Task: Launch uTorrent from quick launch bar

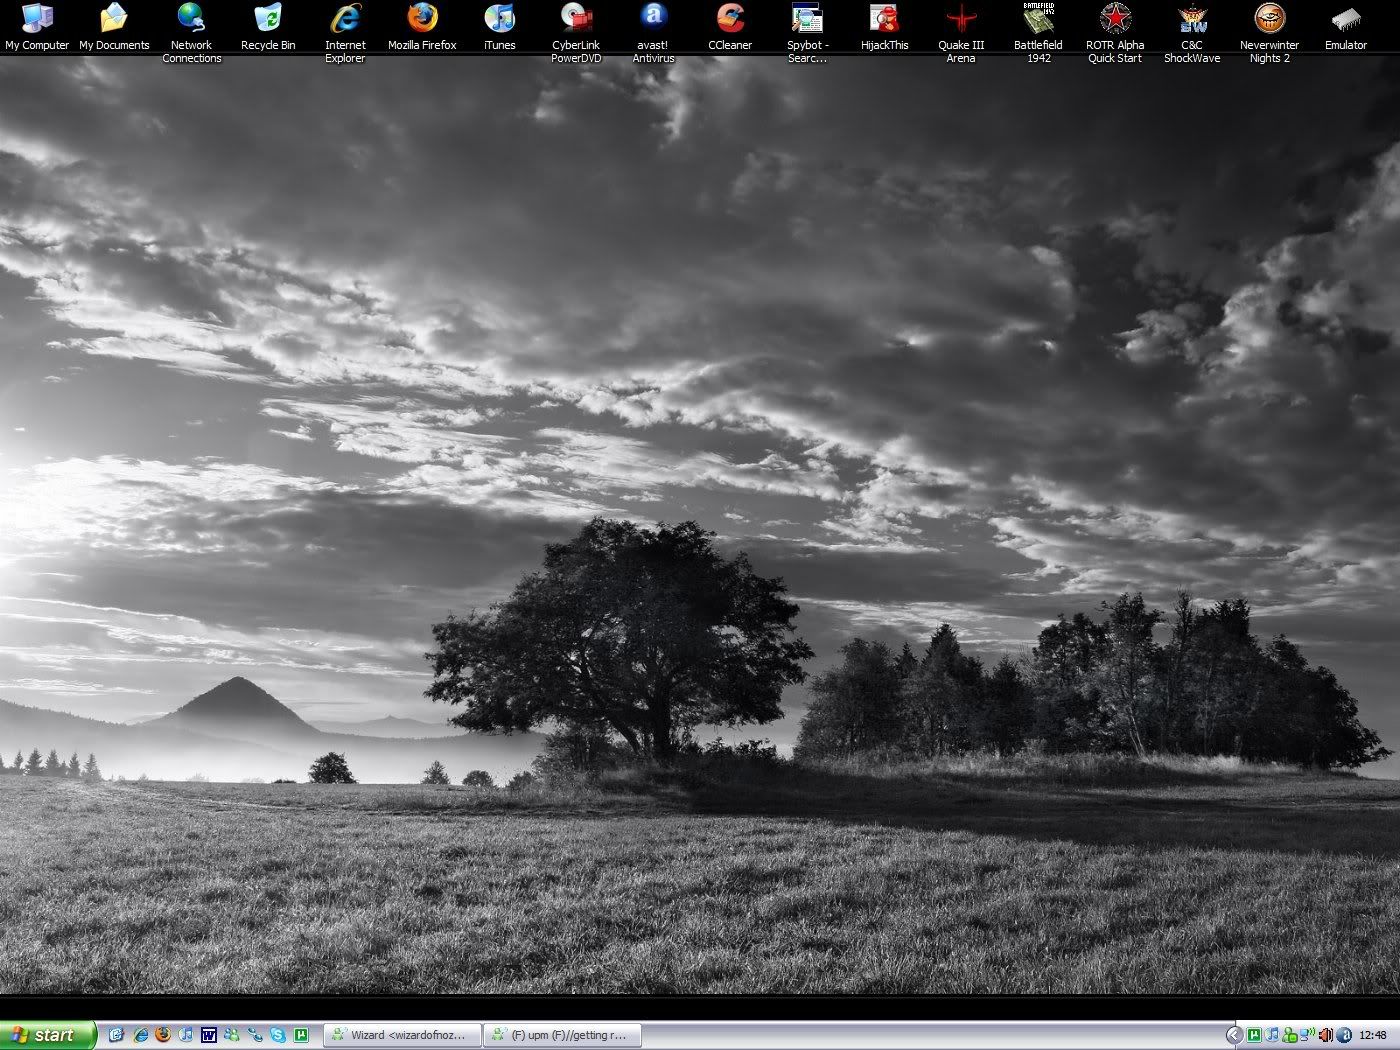Action: [x=301, y=1035]
